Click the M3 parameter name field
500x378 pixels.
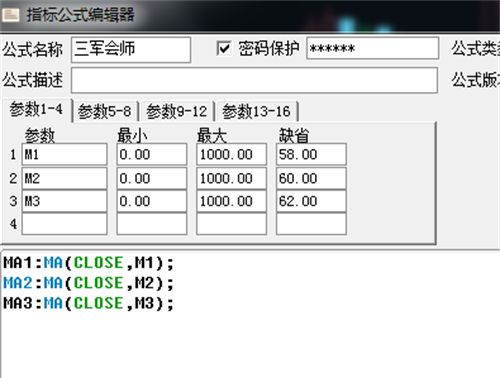(x=64, y=201)
